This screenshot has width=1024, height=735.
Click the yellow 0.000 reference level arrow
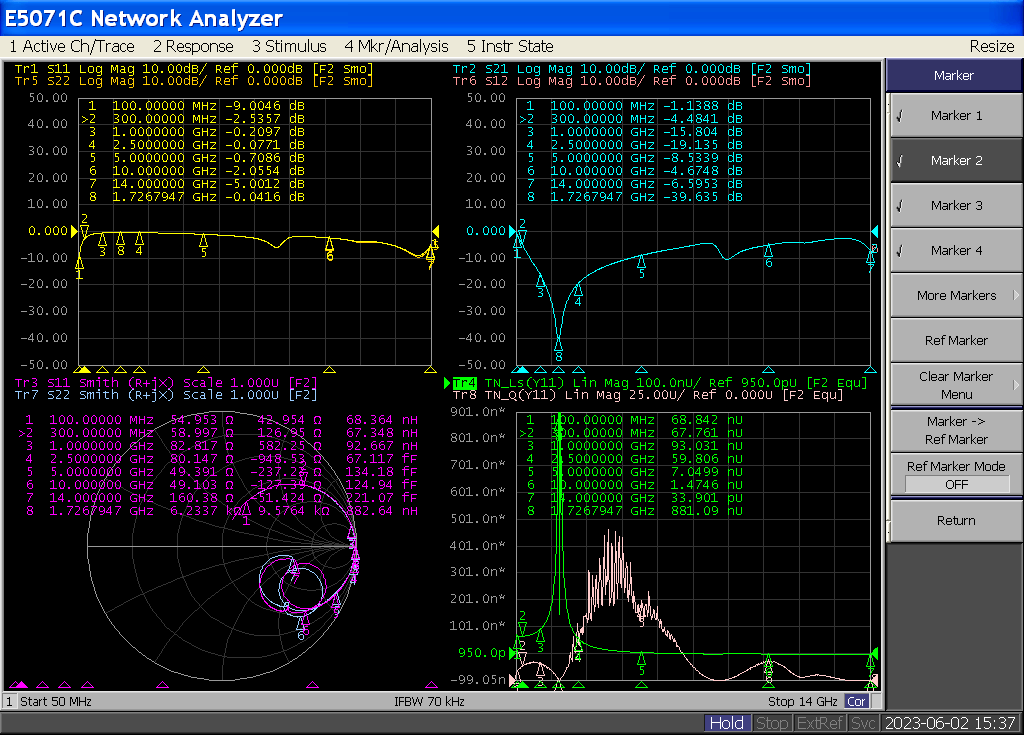74,231
